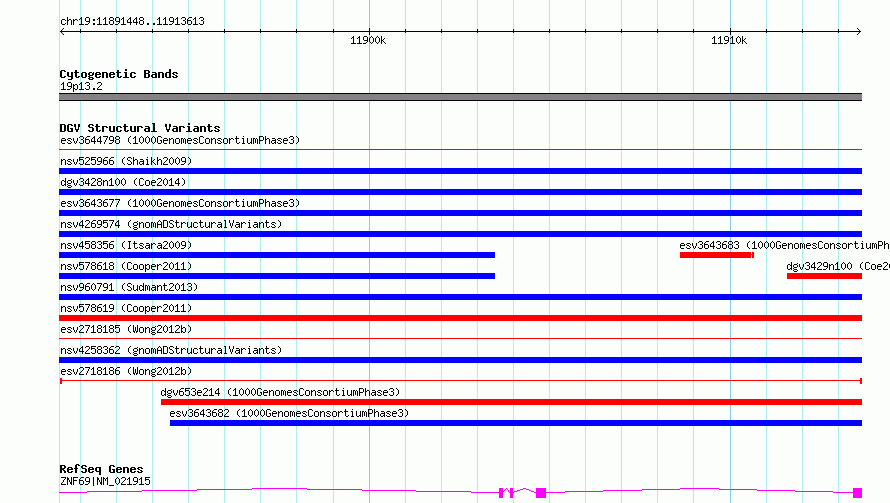Click the blue bar under dgv3428n100
This screenshot has height=503, width=890.
(x=460, y=192)
